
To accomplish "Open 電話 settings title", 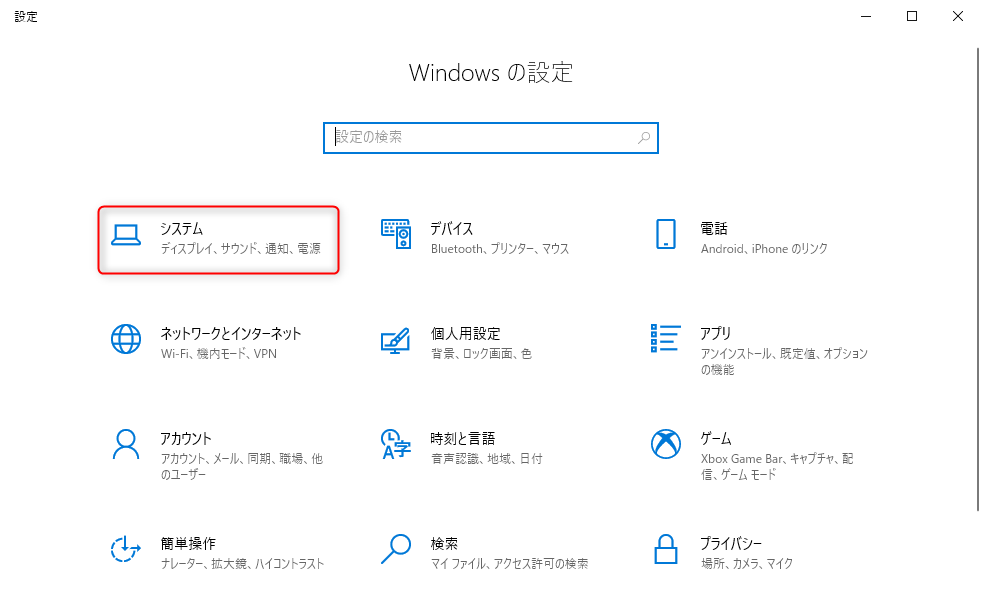I will [714, 228].
